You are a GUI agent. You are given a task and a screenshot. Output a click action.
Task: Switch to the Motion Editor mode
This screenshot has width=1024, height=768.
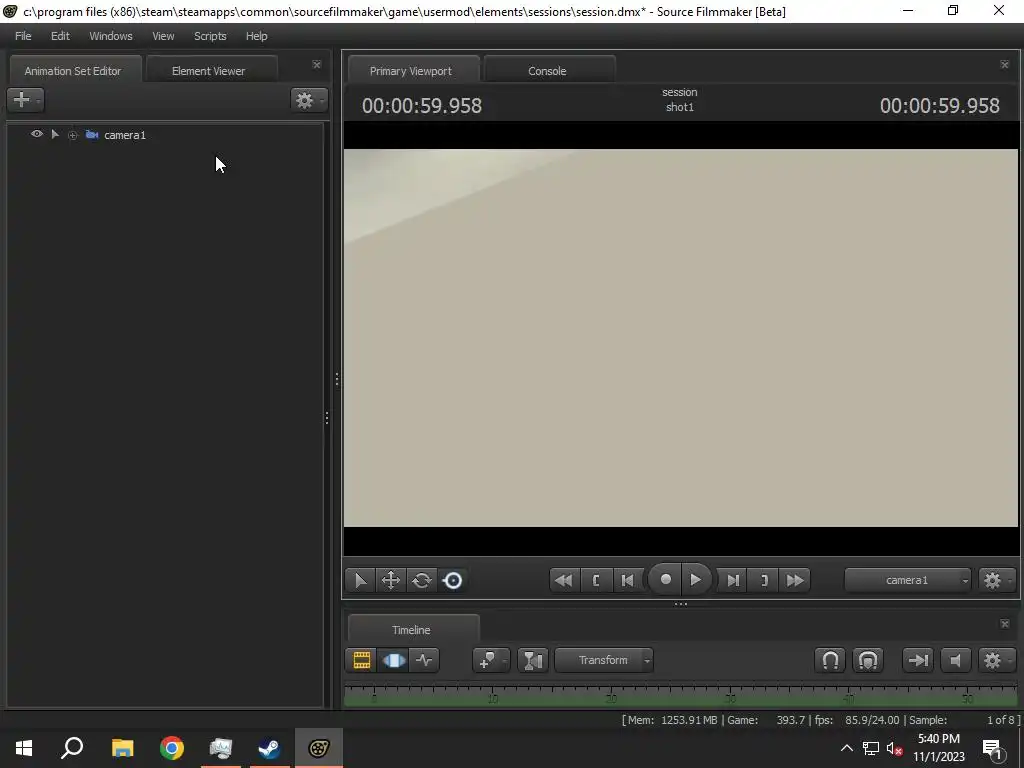coord(393,660)
